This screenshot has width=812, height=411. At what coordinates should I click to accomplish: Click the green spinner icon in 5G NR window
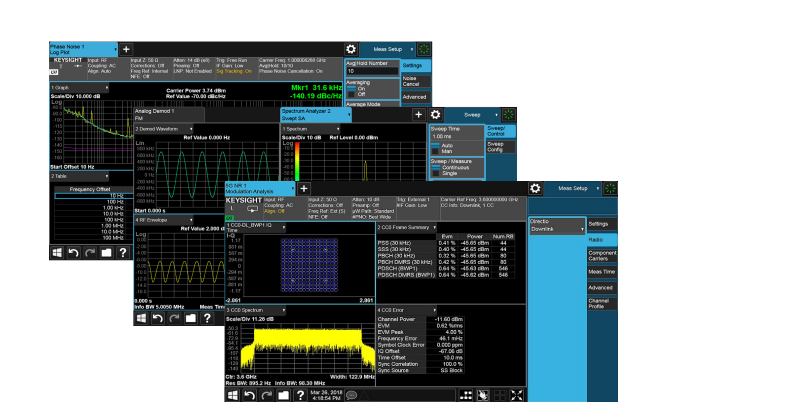[611, 188]
